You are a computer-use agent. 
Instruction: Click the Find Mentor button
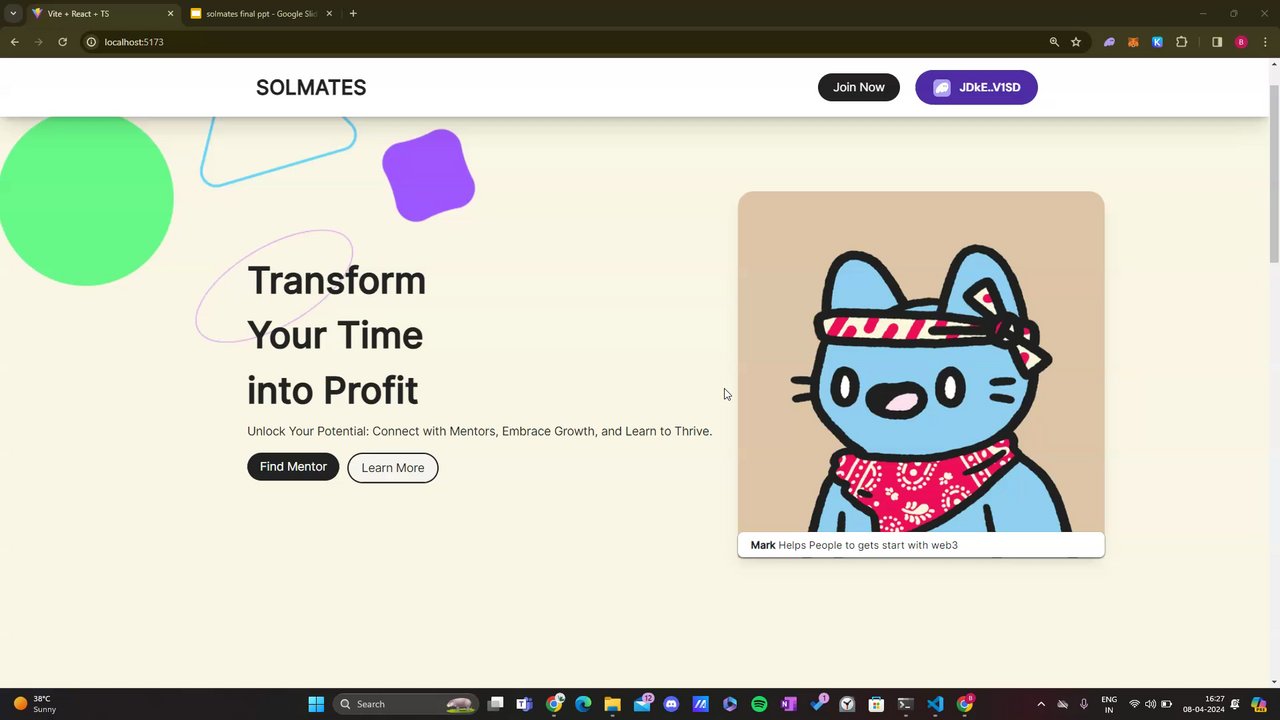tap(293, 467)
